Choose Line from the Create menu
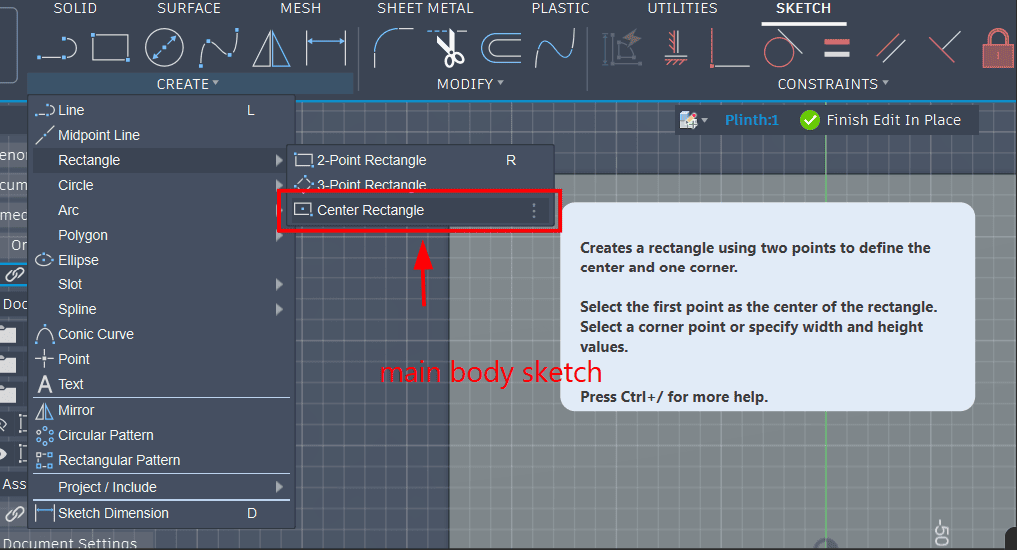1017x550 pixels. coord(162,110)
